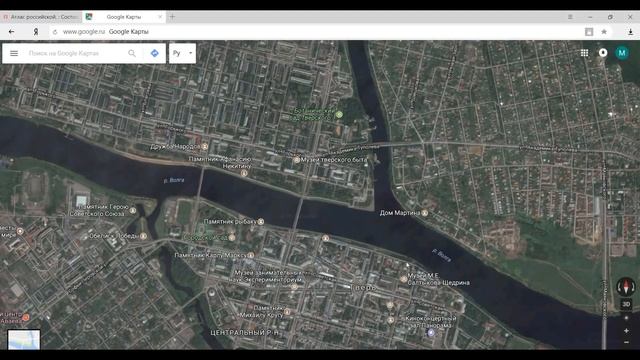This screenshot has width=640, height=360.
Task: Select the 'Дом Мартина' place marker
Action: pos(425,213)
